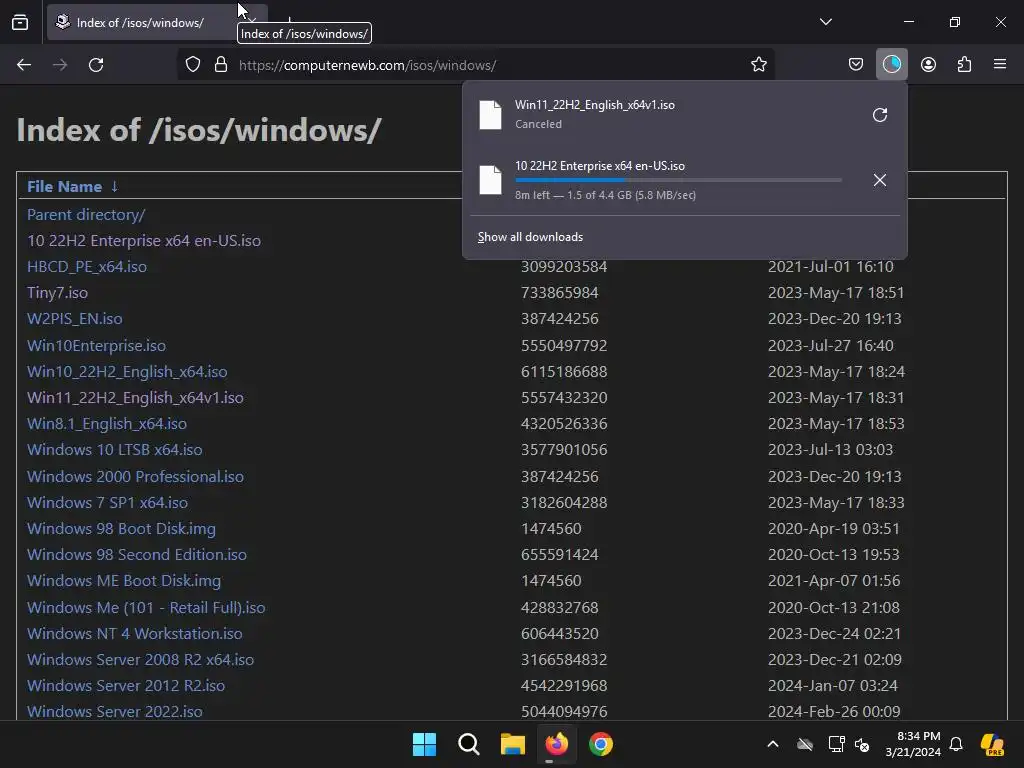Open the Pocket save icon
The height and width of the screenshot is (768, 1024).
pos(856,65)
